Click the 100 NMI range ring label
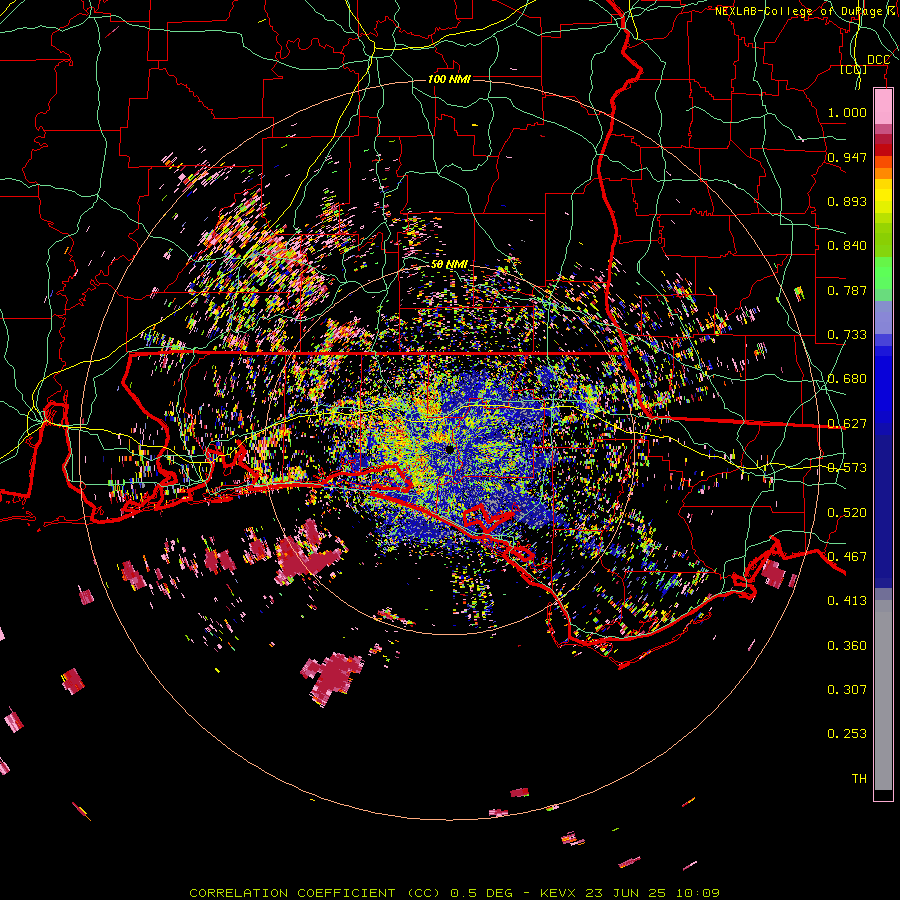The width and height of the screenshot is (900, 900). coord(449,79)
